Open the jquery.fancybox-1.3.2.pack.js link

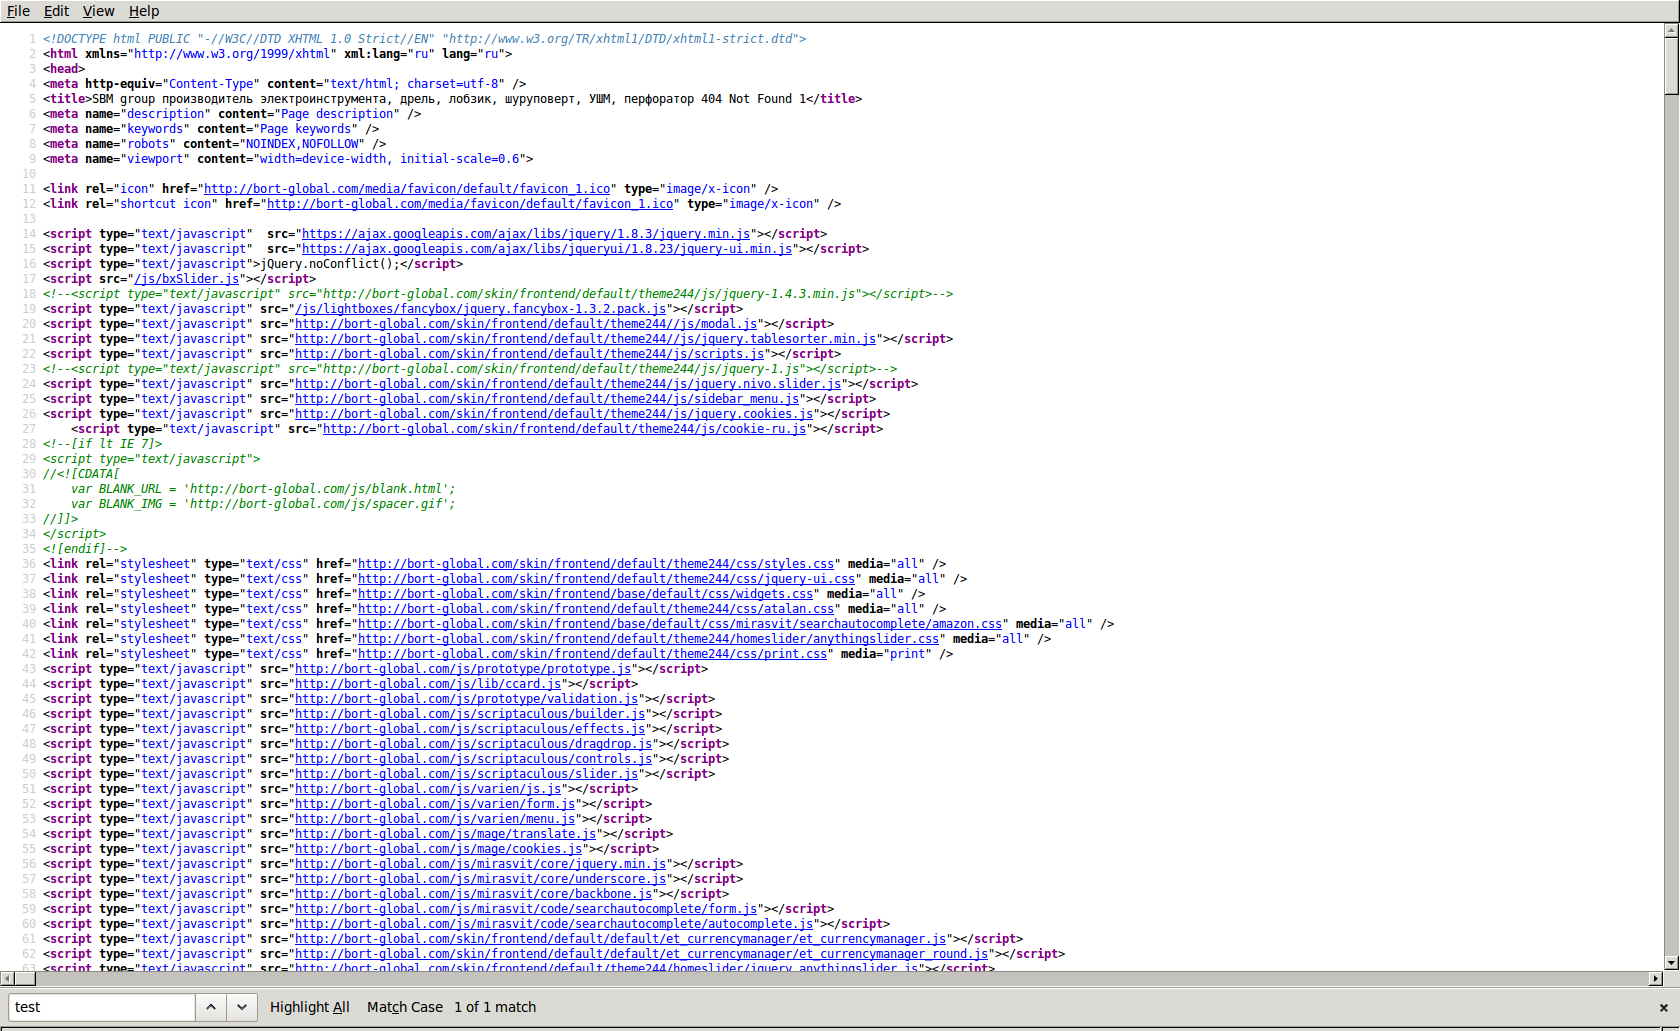(x=480, y=309)
